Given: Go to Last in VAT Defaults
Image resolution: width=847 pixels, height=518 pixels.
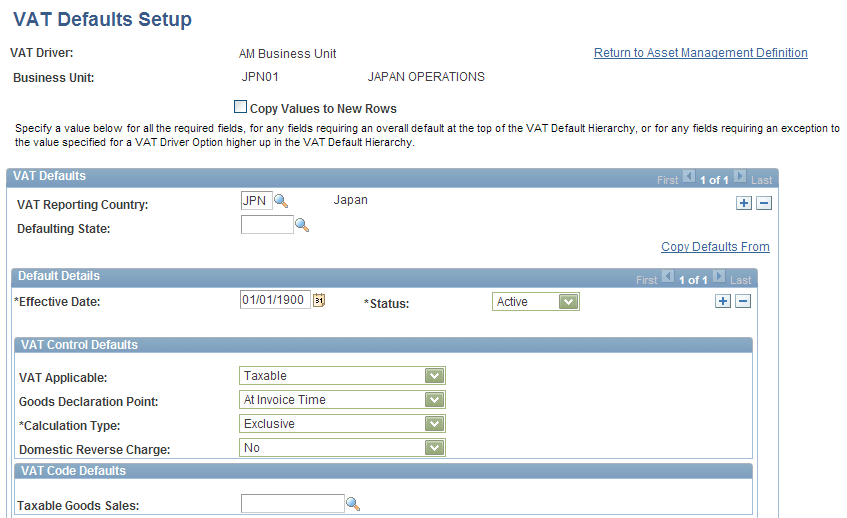Looking at the screenshot, I should 762,180.
